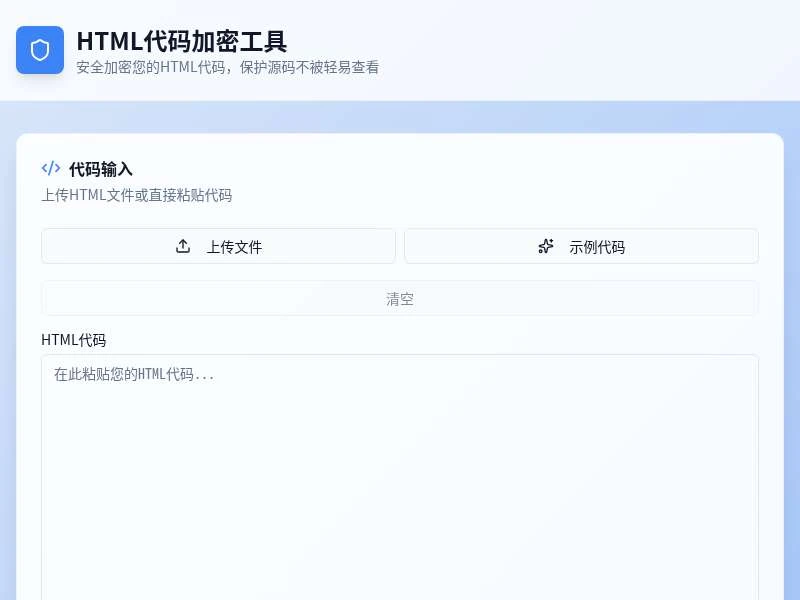The height and width of the screenshot is (600, 800).
Task: Click the upload arrow icon
Action: pyautogui.click(x=183, y=246)
